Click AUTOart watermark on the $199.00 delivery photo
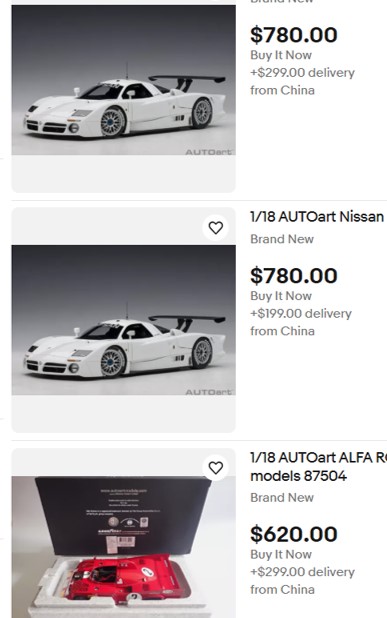This screenshot has width=387, height=618. pyautogui.click(x=208, y=392)
